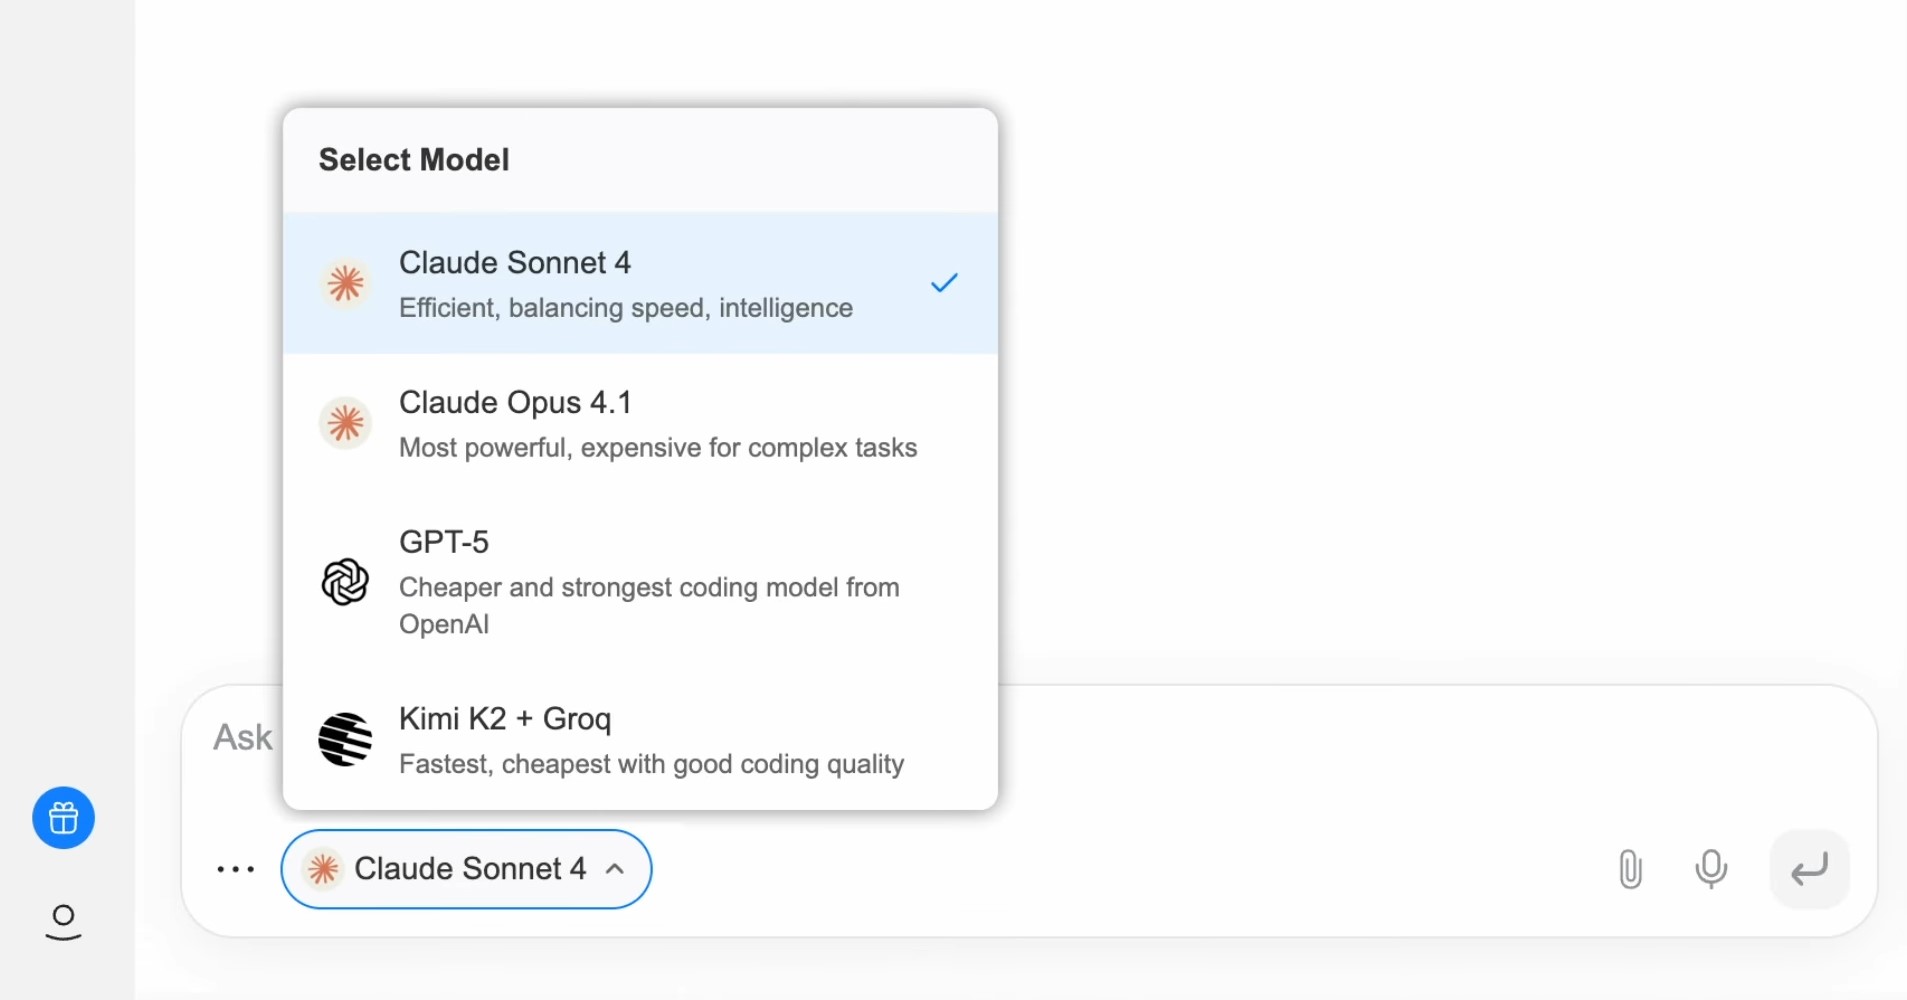Viewport: 1907px width, 1000px height.
Task: Choose Claude Opus 4.1 model option
Action: (x=640, y=423)
